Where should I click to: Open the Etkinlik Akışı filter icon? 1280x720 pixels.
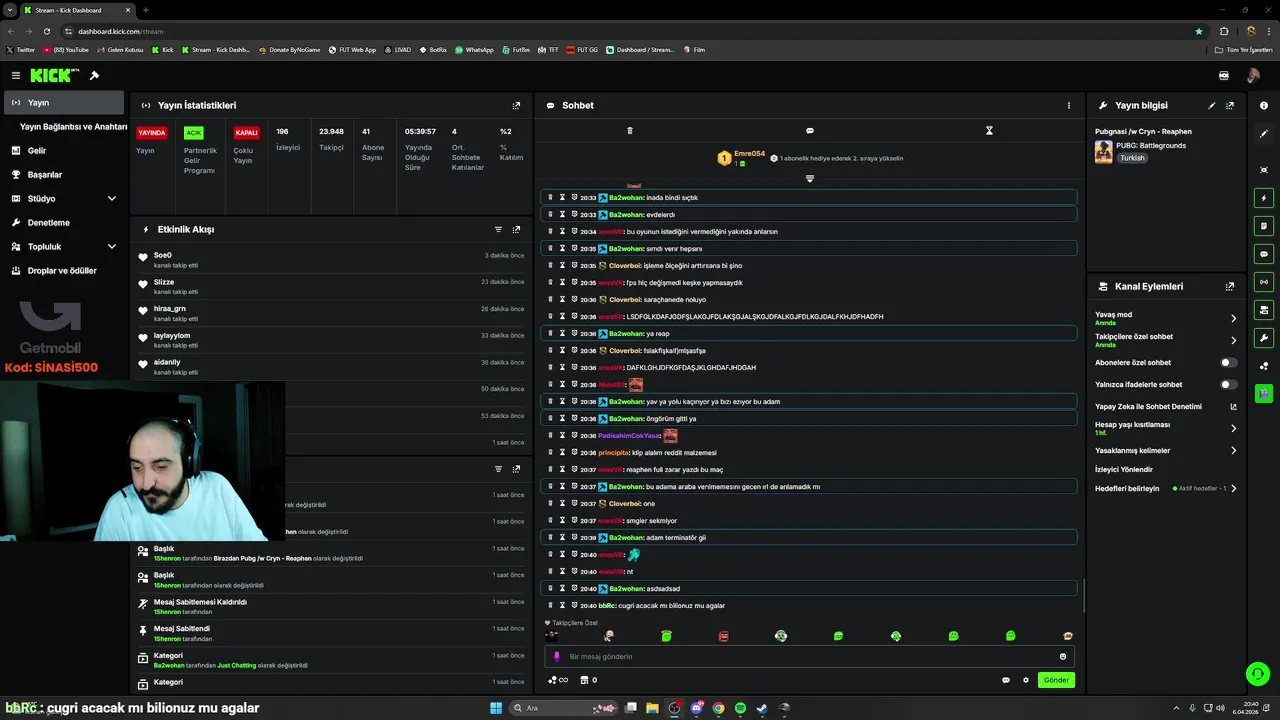pyautogui.click(x=498, y=229)
